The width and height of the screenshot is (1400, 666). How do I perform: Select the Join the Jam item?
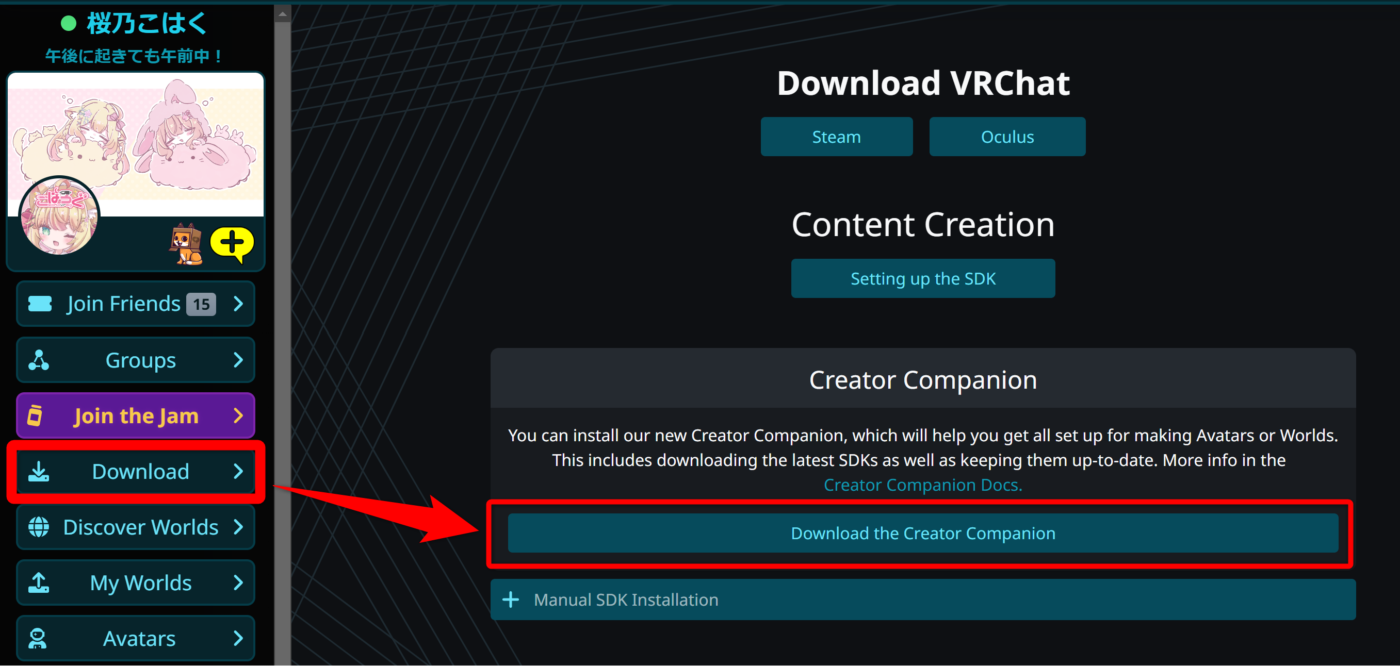[136, 415]
